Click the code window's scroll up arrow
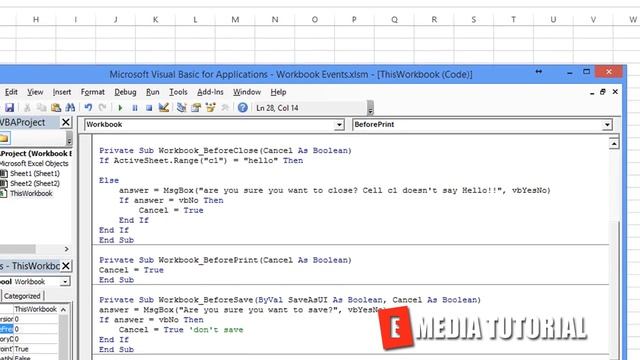 (614, 144)
